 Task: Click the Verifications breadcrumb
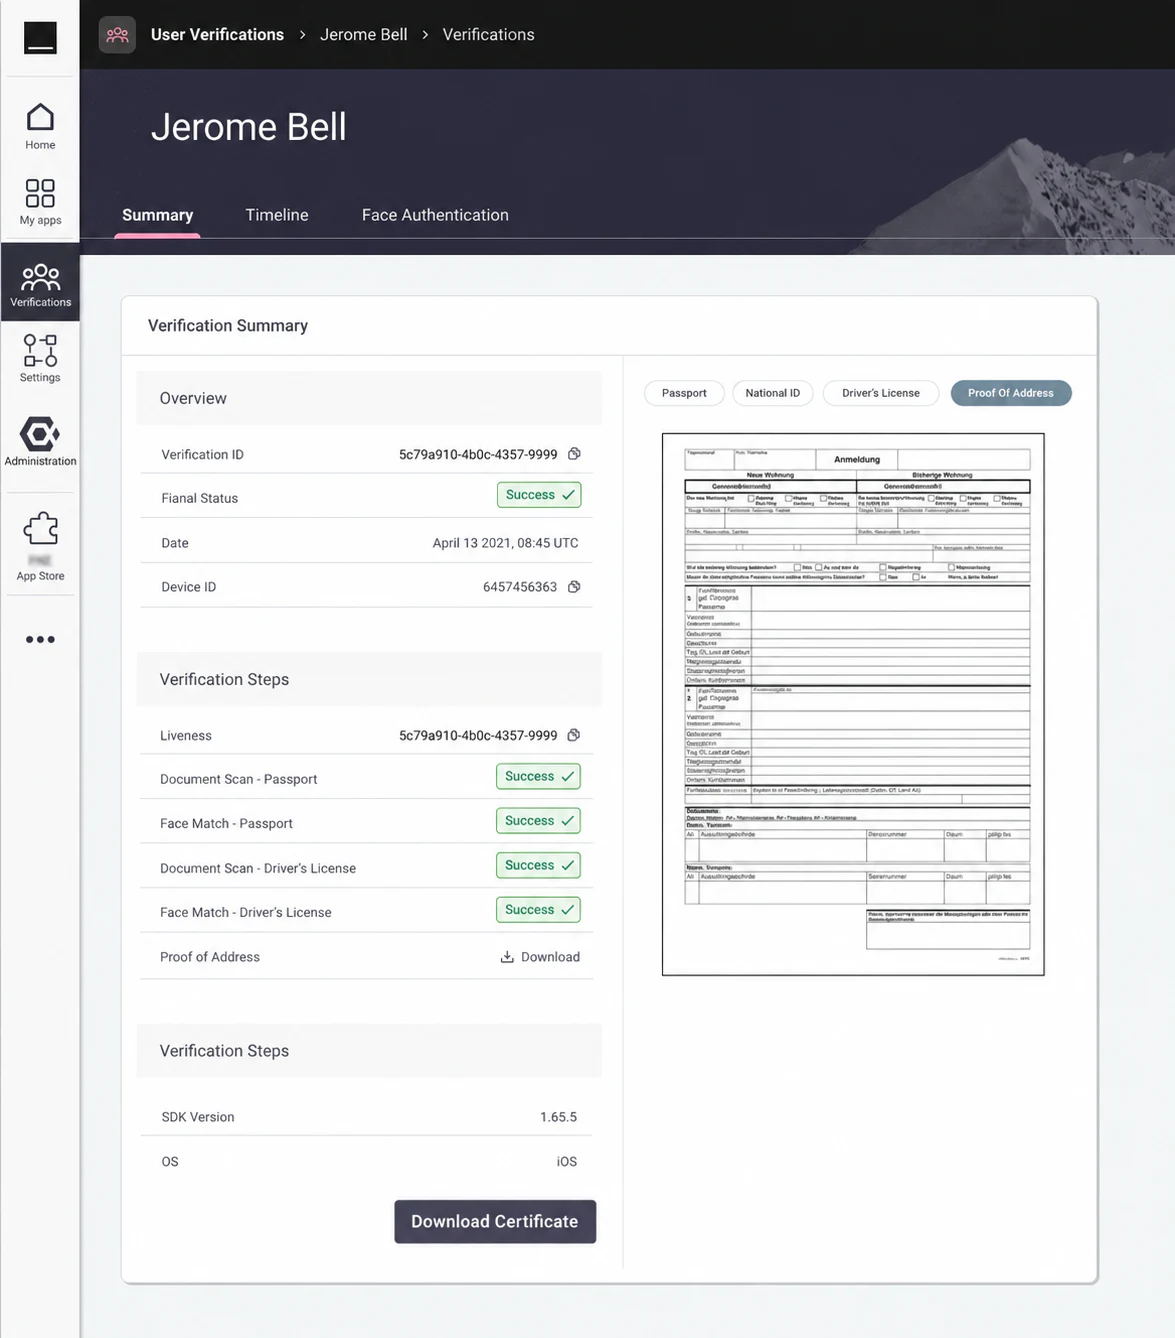pyautogui.click(x=488, y=34)
